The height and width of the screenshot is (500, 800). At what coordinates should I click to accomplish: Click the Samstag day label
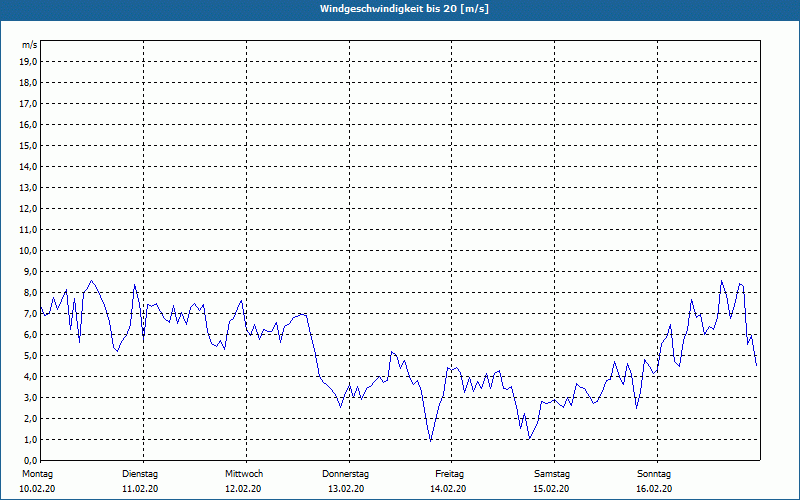[552, 474]
